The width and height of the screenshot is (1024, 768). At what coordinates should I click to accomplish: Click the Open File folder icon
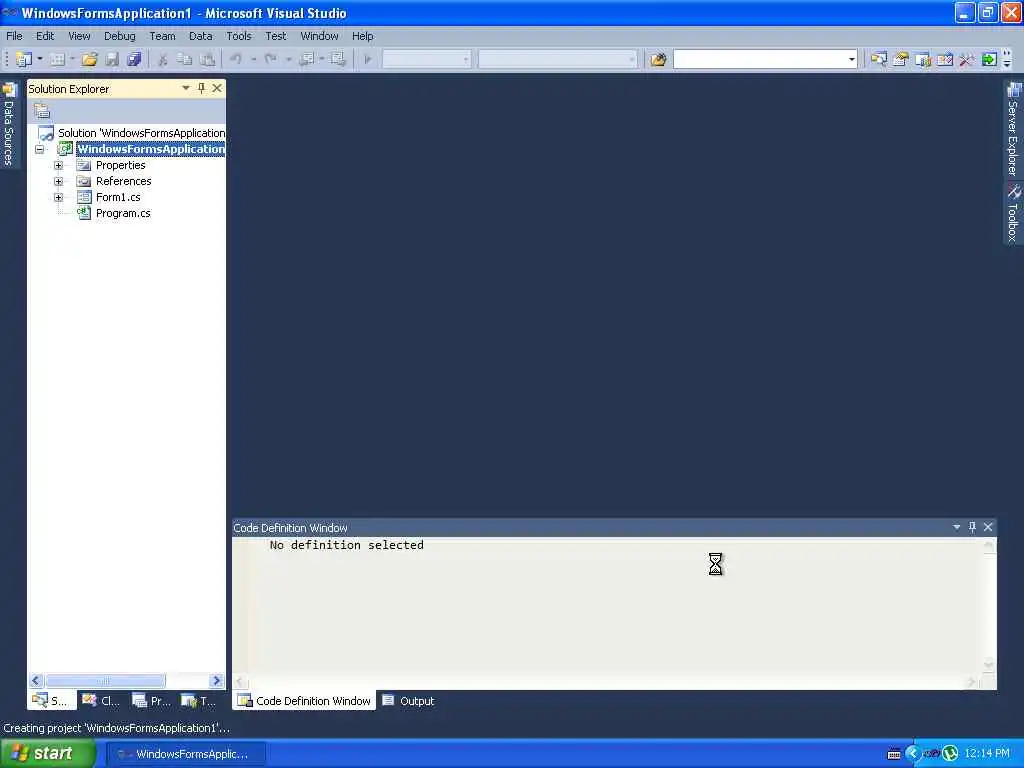[89, 59]
